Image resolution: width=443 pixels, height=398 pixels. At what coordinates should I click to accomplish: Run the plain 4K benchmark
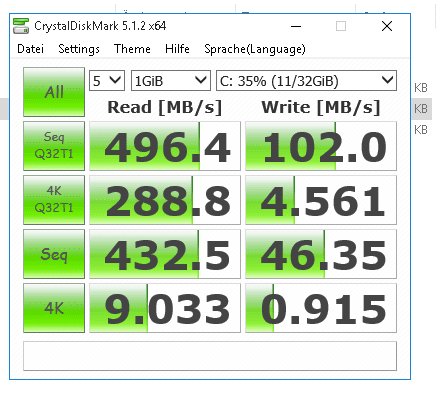point(54,308)
